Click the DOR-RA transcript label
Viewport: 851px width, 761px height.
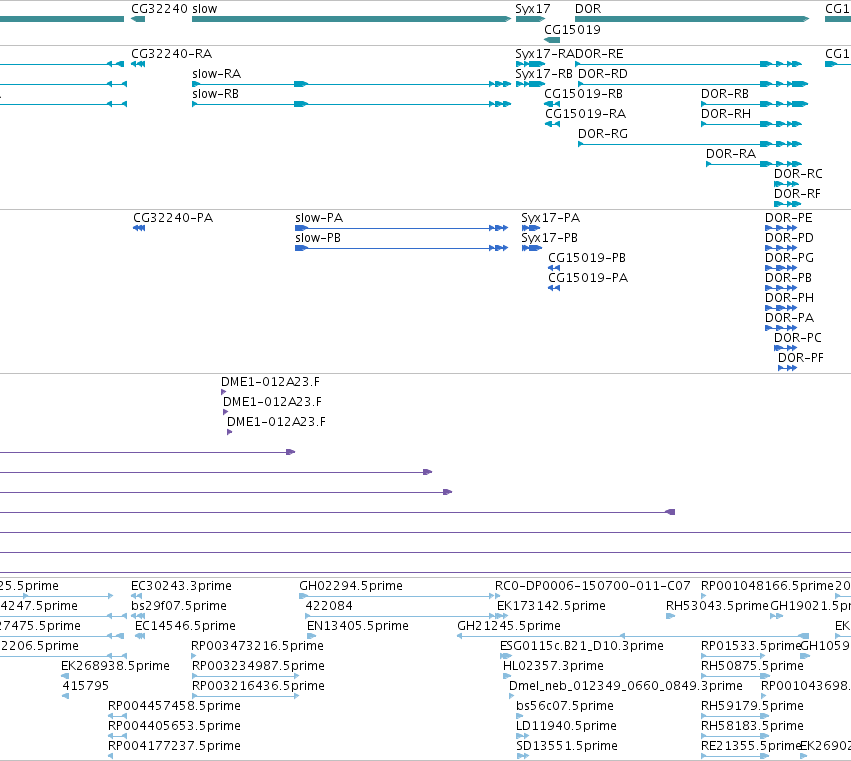pos(731,154)
